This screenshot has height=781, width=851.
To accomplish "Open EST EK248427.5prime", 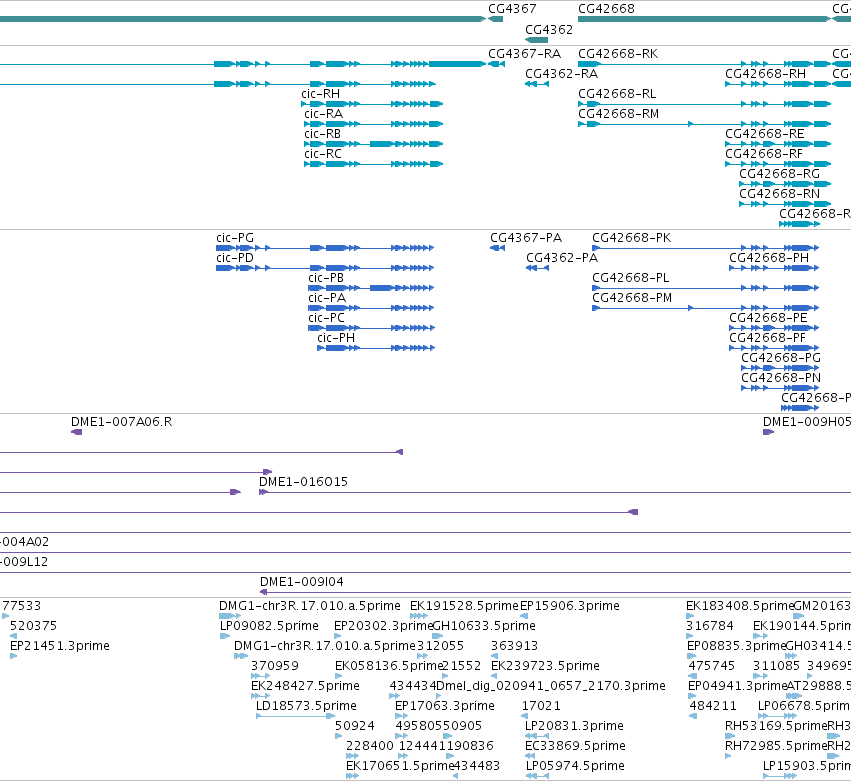I will (x=305, y=686).
